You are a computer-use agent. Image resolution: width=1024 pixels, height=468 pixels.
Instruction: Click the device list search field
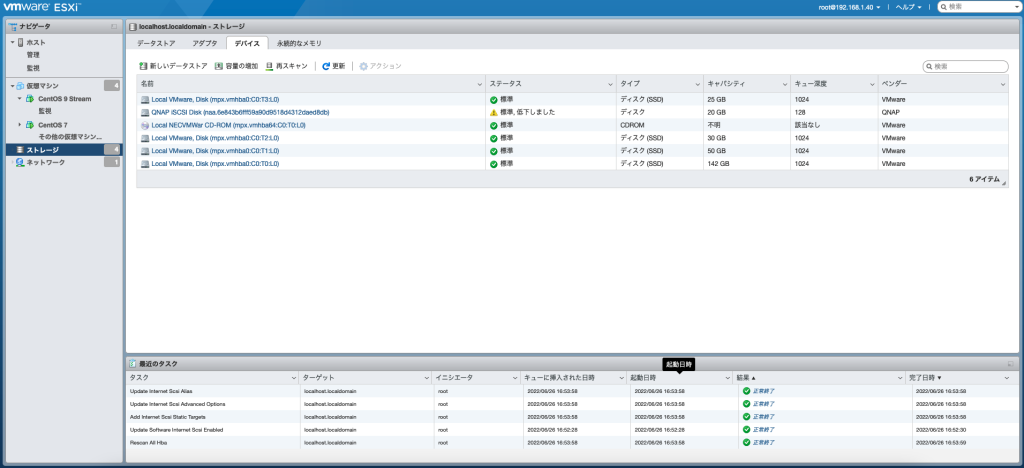point(969,66)
